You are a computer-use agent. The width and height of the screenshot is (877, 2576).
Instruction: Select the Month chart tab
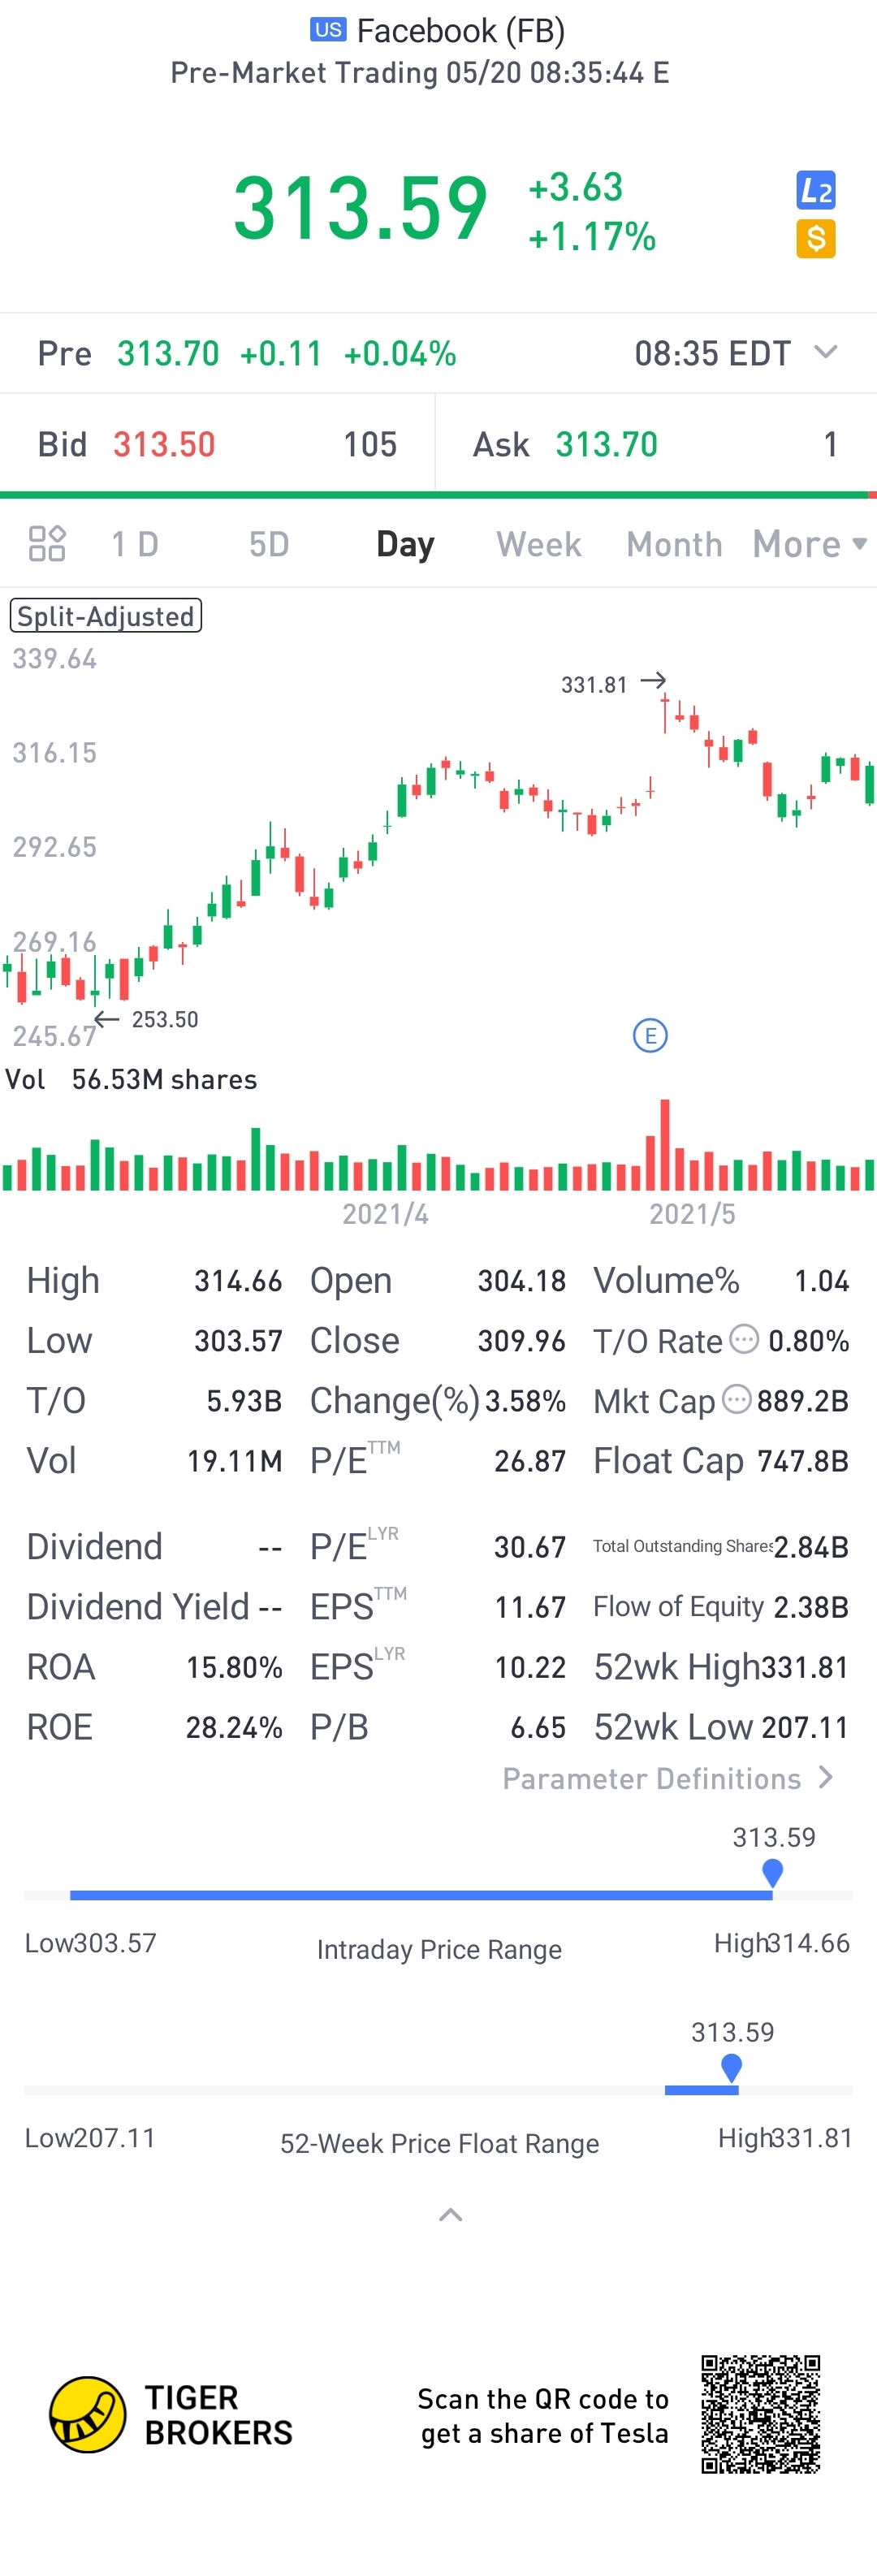click(x=674, y=544)
